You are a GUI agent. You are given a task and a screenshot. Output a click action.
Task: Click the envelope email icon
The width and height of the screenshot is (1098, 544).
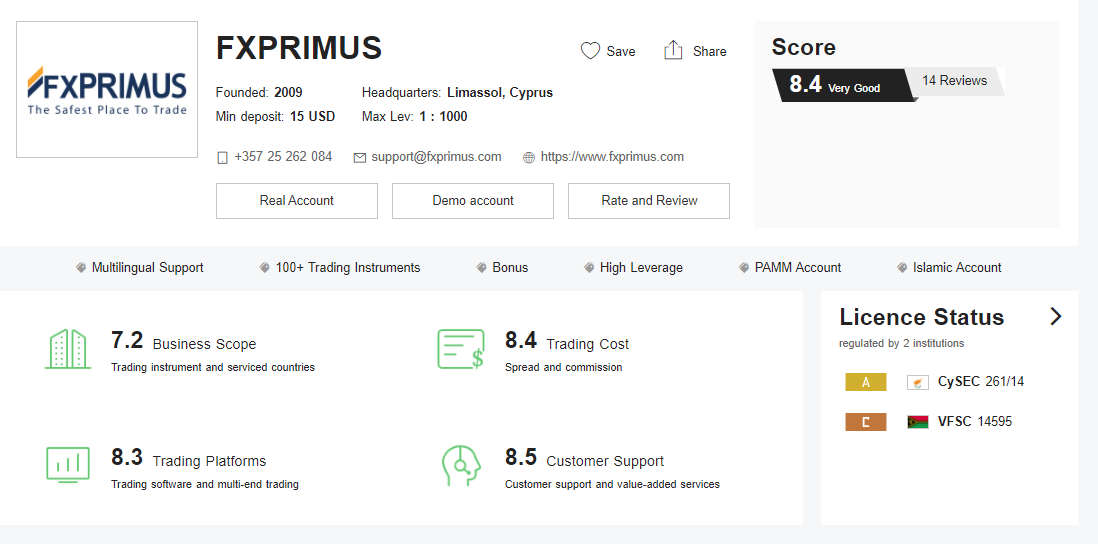coord(359,157)
